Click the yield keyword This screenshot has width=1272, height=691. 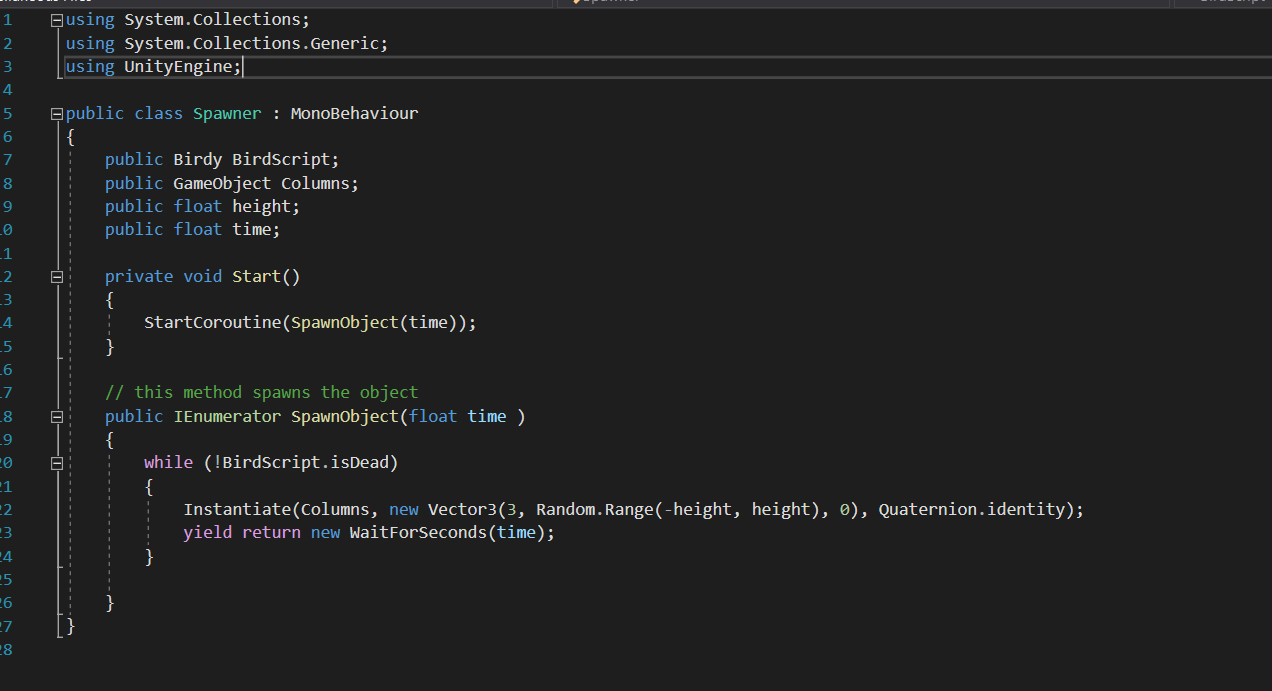click(208, 532)
